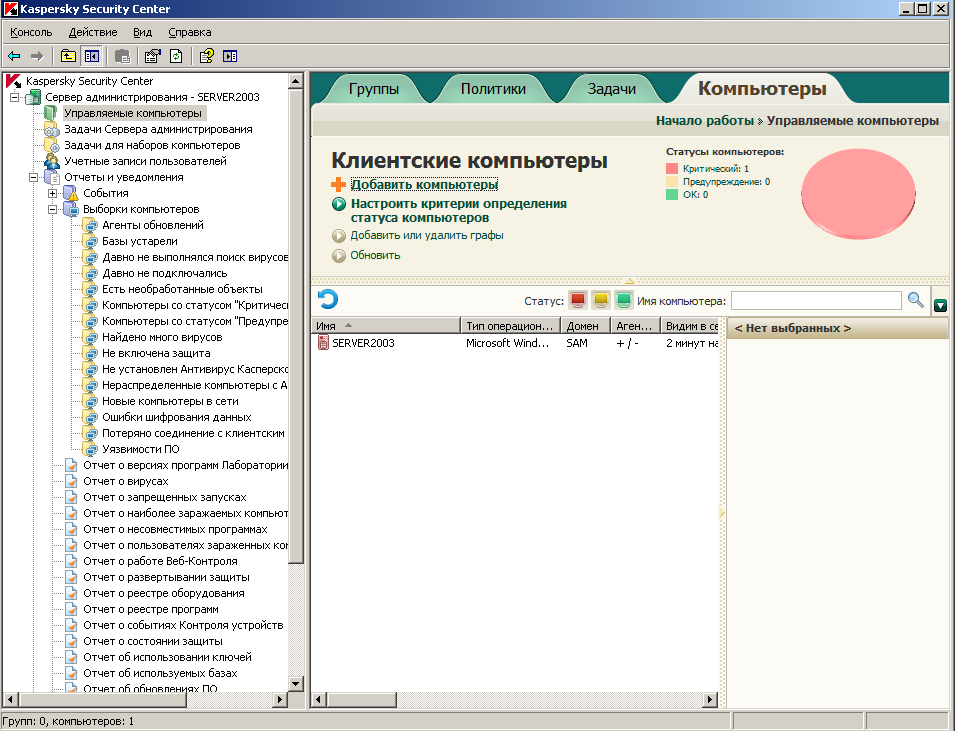Viewport: 956px width, 731px height.
Task: Click the arrow icon beside Обновить
Action: click(339, 255)
